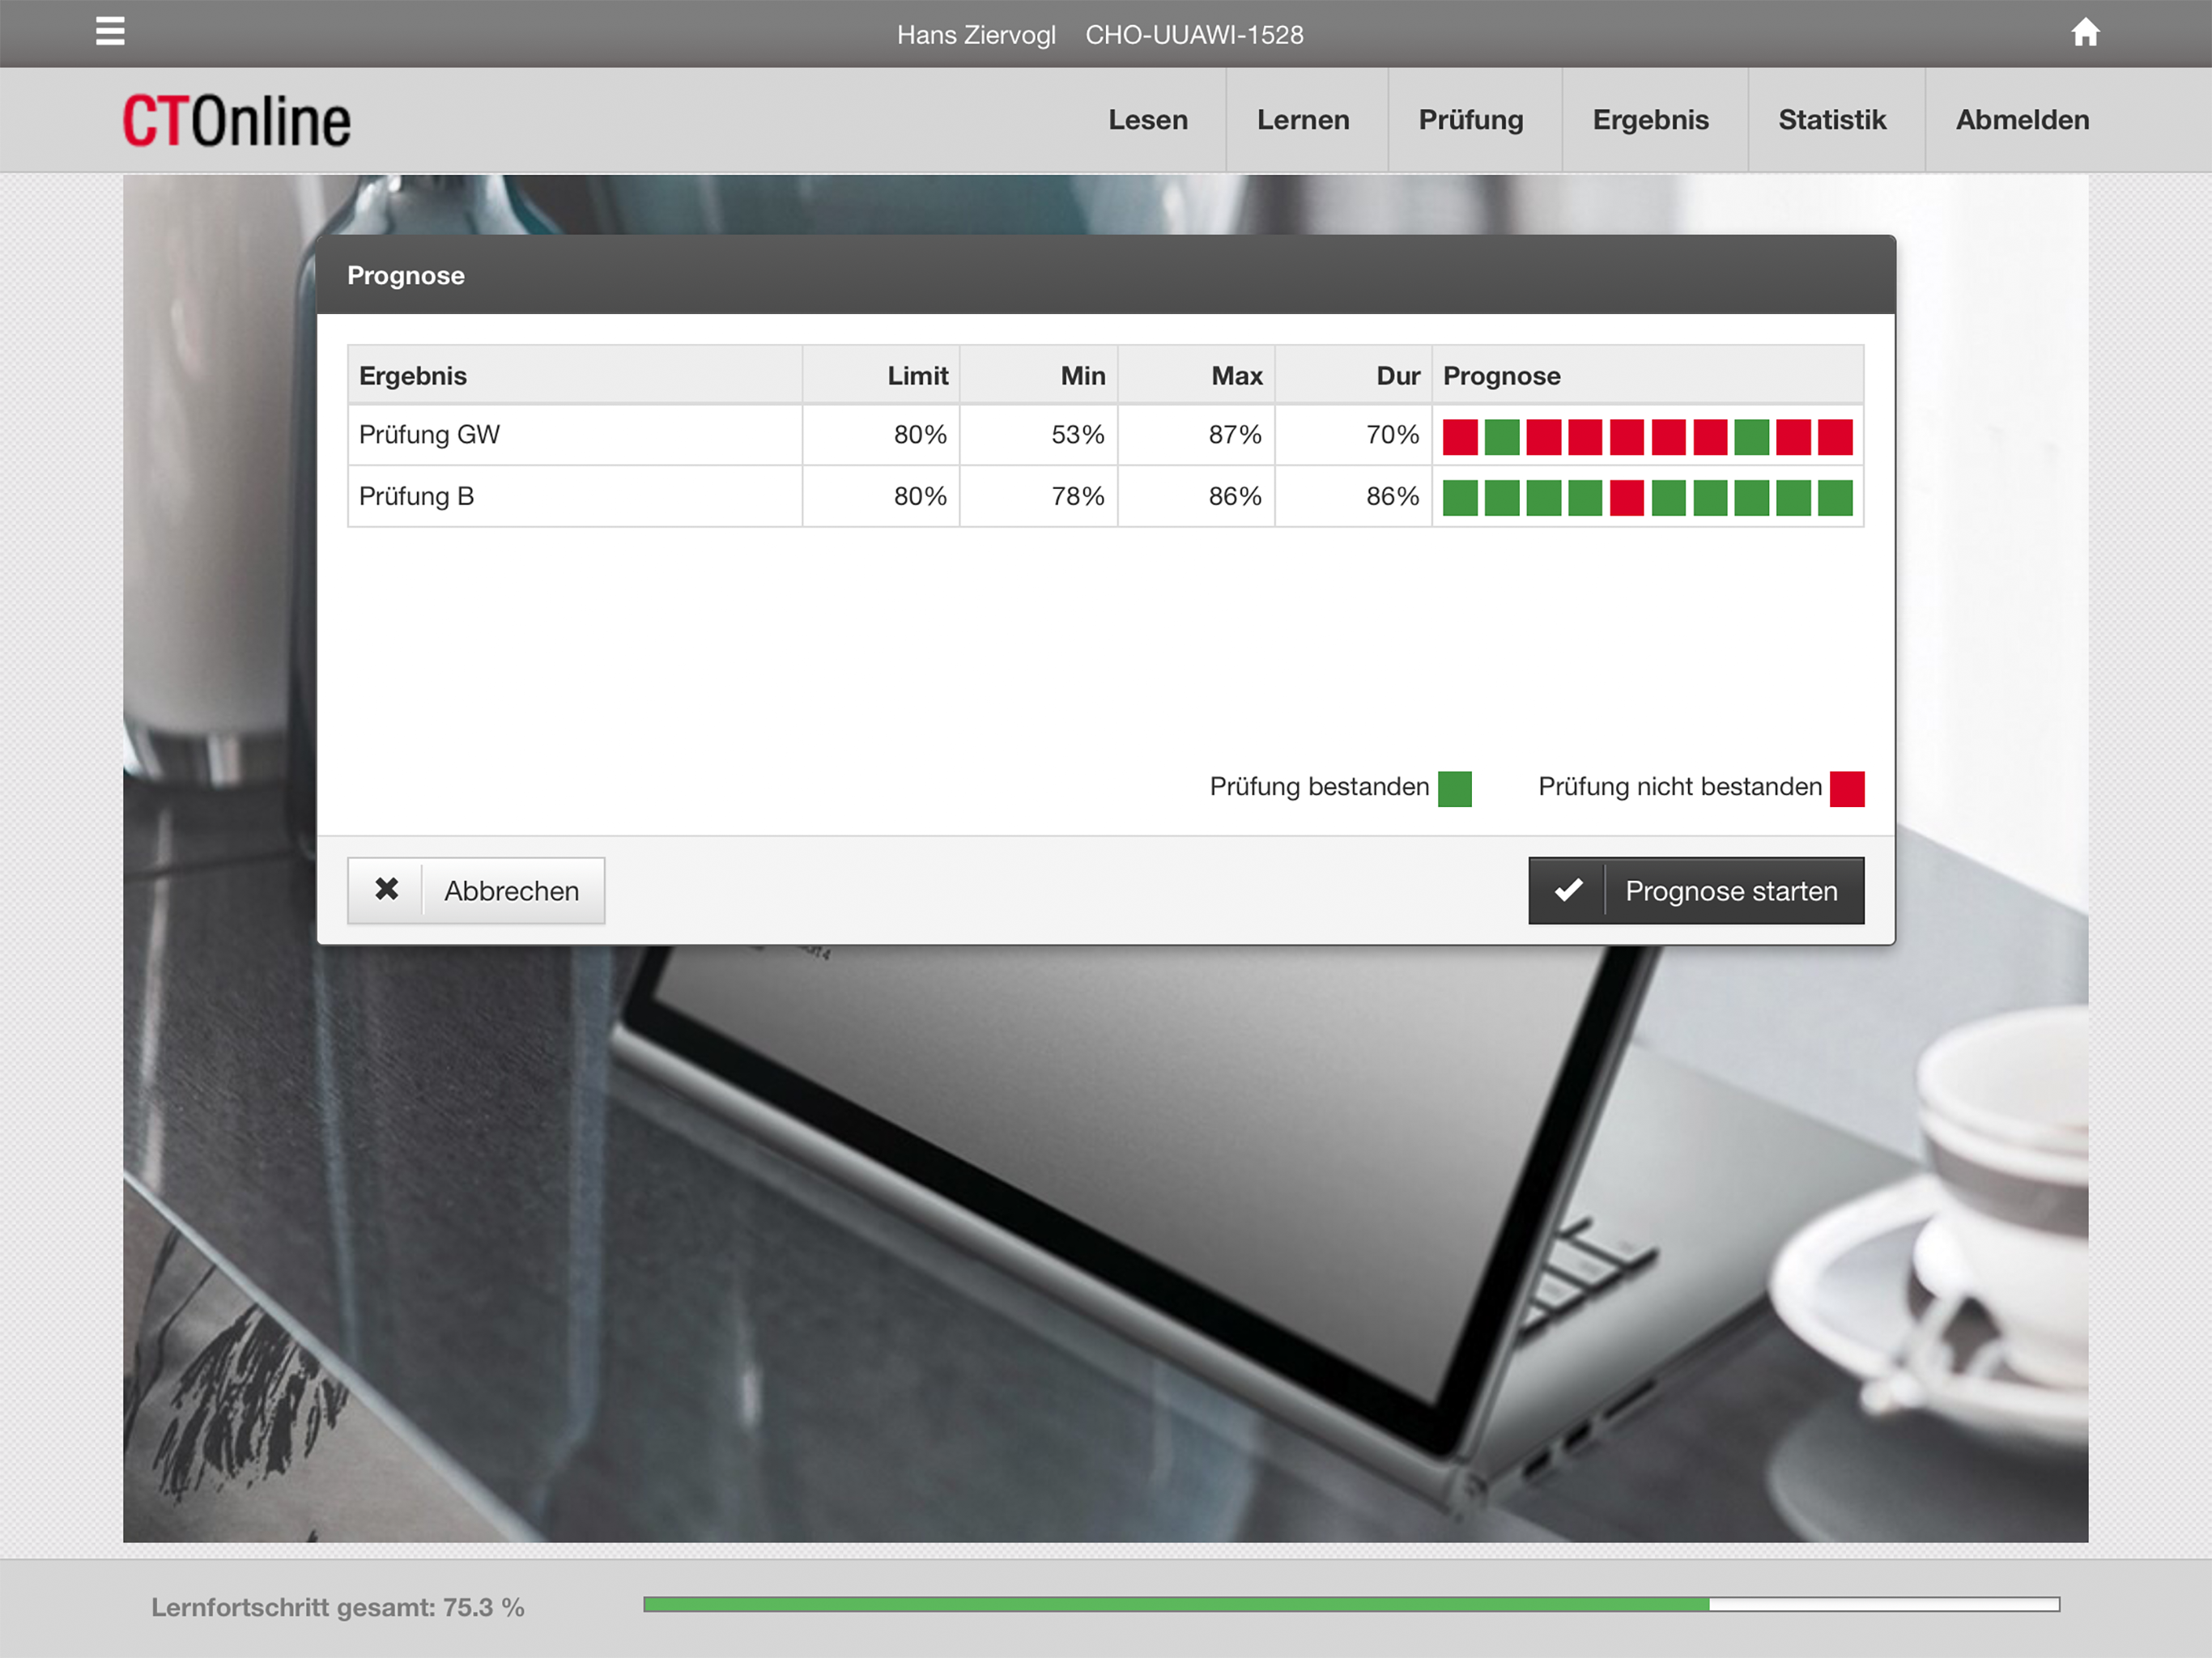
Task: Click the home icon
Action: [2084, 33]
